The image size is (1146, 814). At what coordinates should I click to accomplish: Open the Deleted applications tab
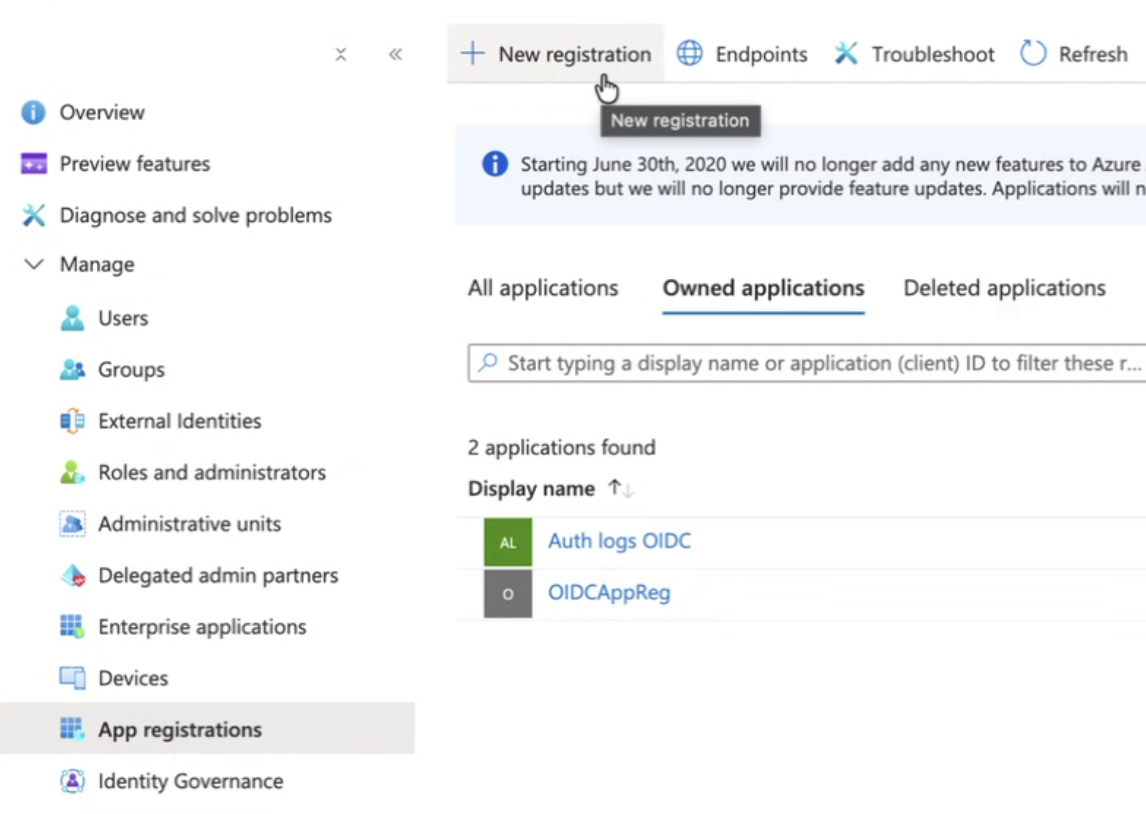1004,287
